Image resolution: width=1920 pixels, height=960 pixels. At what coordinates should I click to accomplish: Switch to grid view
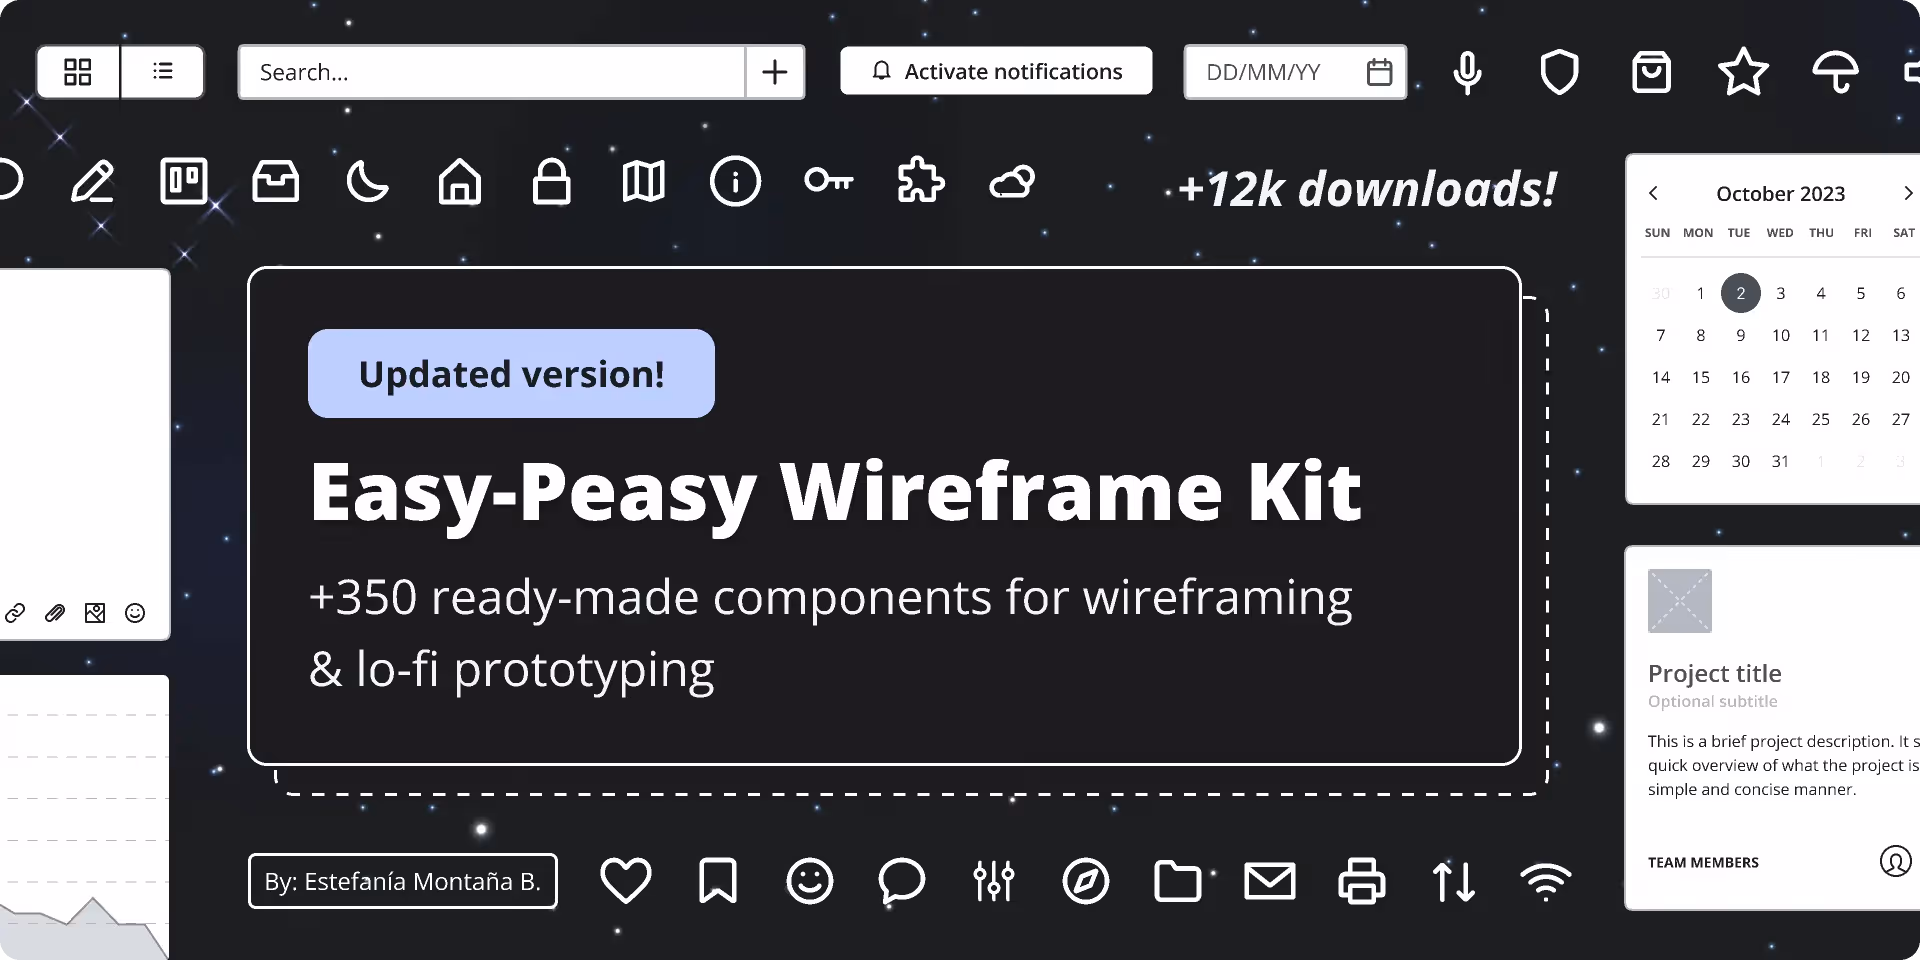78,72
